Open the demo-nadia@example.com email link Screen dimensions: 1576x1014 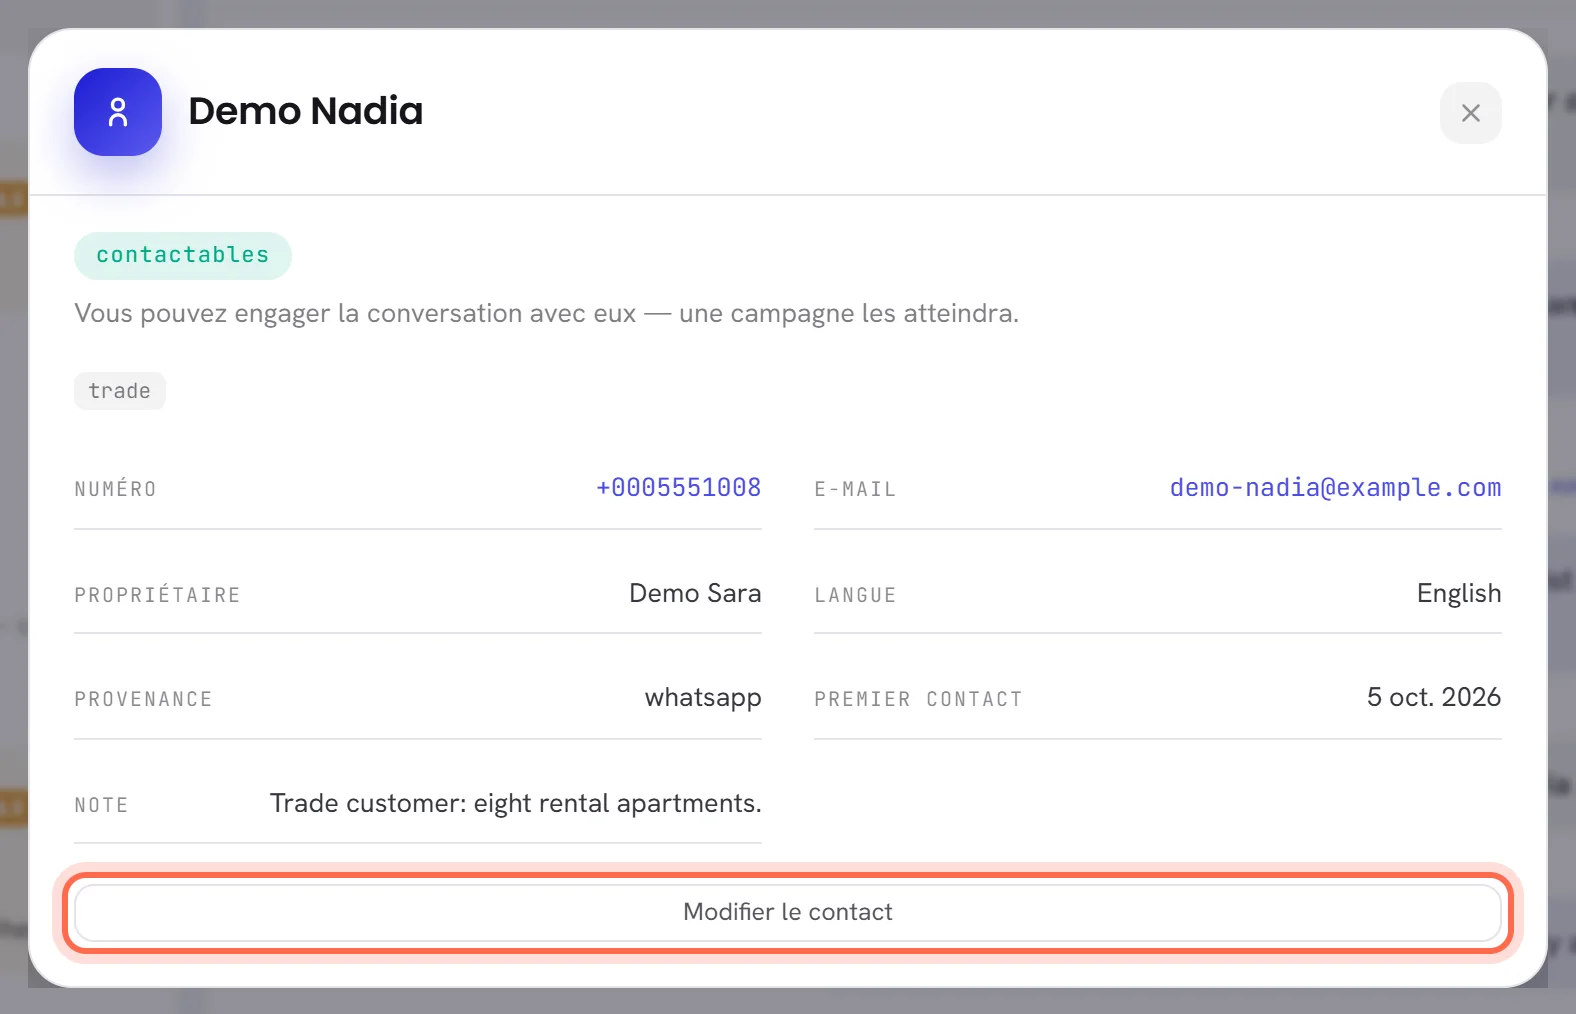tap(1335, 488)
